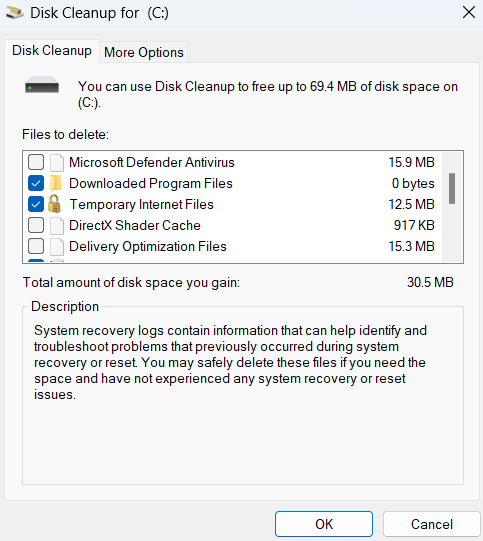This screenshot has width=483, height=541.
Task: Tick the Delivery Optimization Files checkbox
Action: 36,246
